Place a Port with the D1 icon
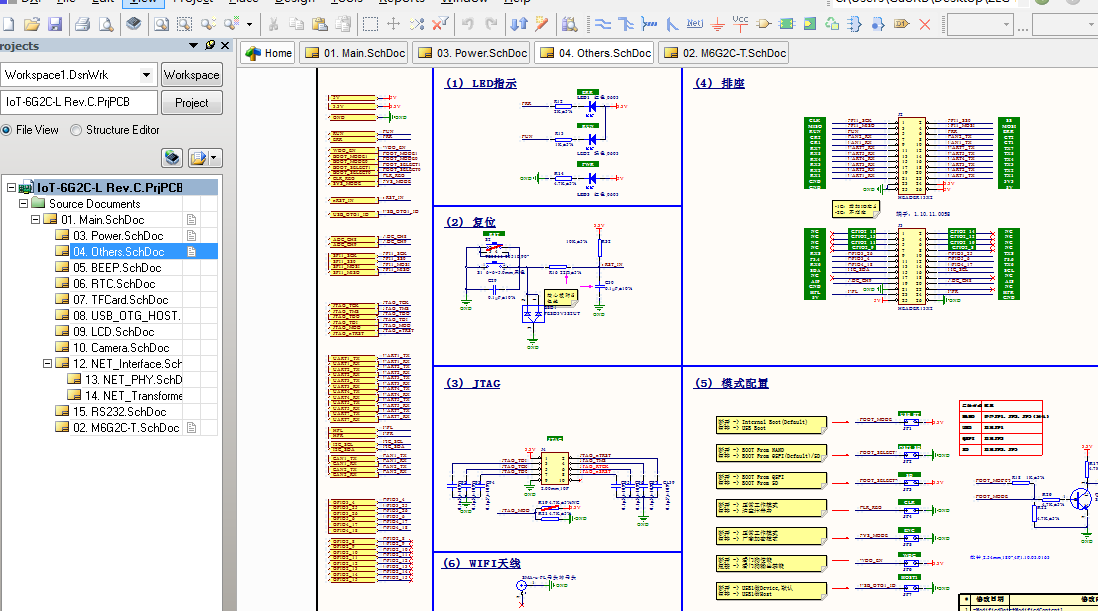The height and width of the screenshot is (611, 1098). 901,24
